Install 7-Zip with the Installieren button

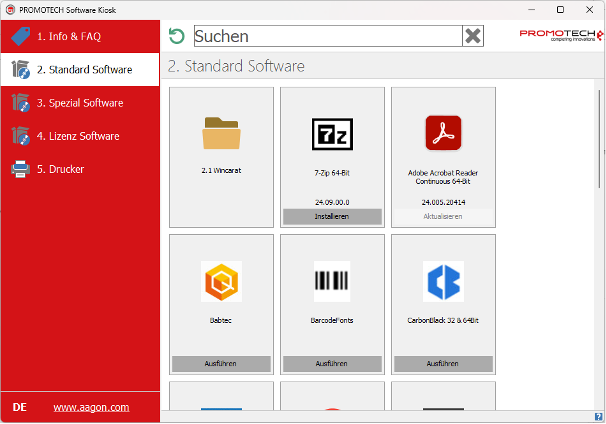click(332, 217)
